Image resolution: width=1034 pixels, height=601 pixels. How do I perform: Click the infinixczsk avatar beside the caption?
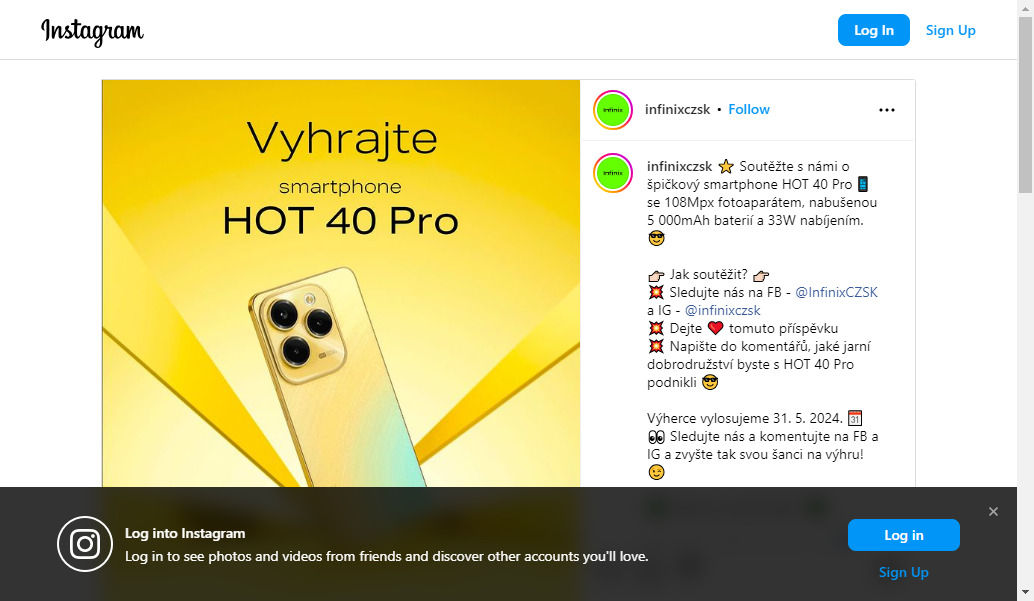click(613, 173)
